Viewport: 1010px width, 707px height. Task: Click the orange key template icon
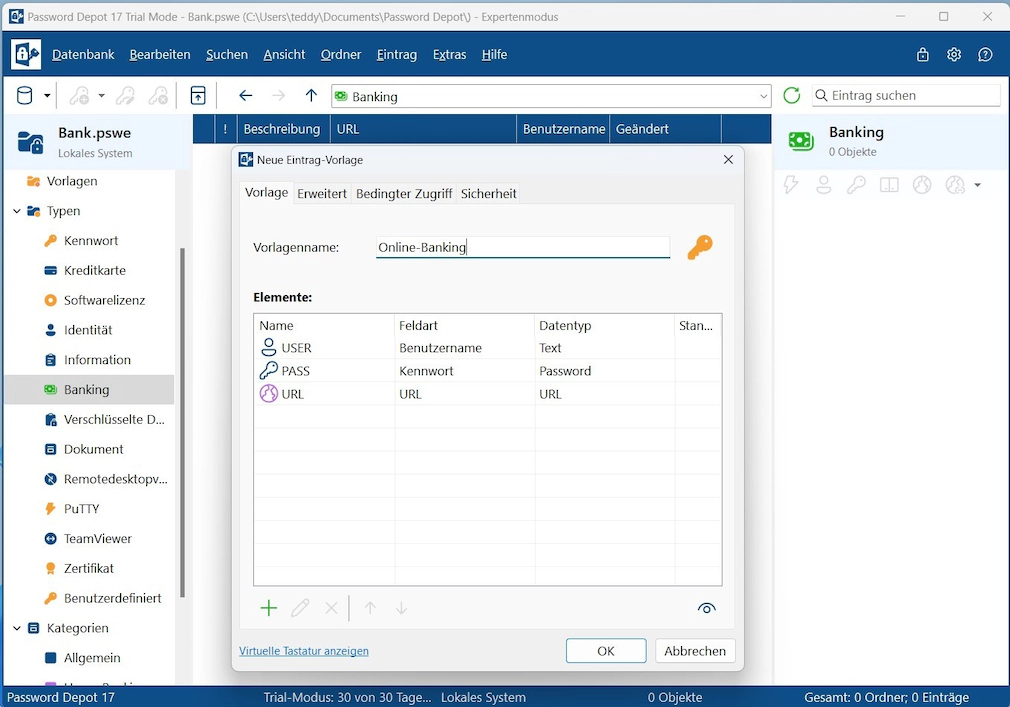click(x=700, y=247)
